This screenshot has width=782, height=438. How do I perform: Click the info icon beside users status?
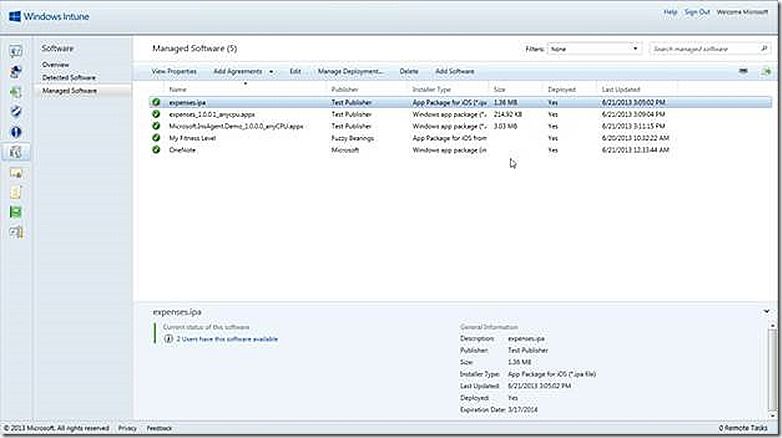coord(169,339)
